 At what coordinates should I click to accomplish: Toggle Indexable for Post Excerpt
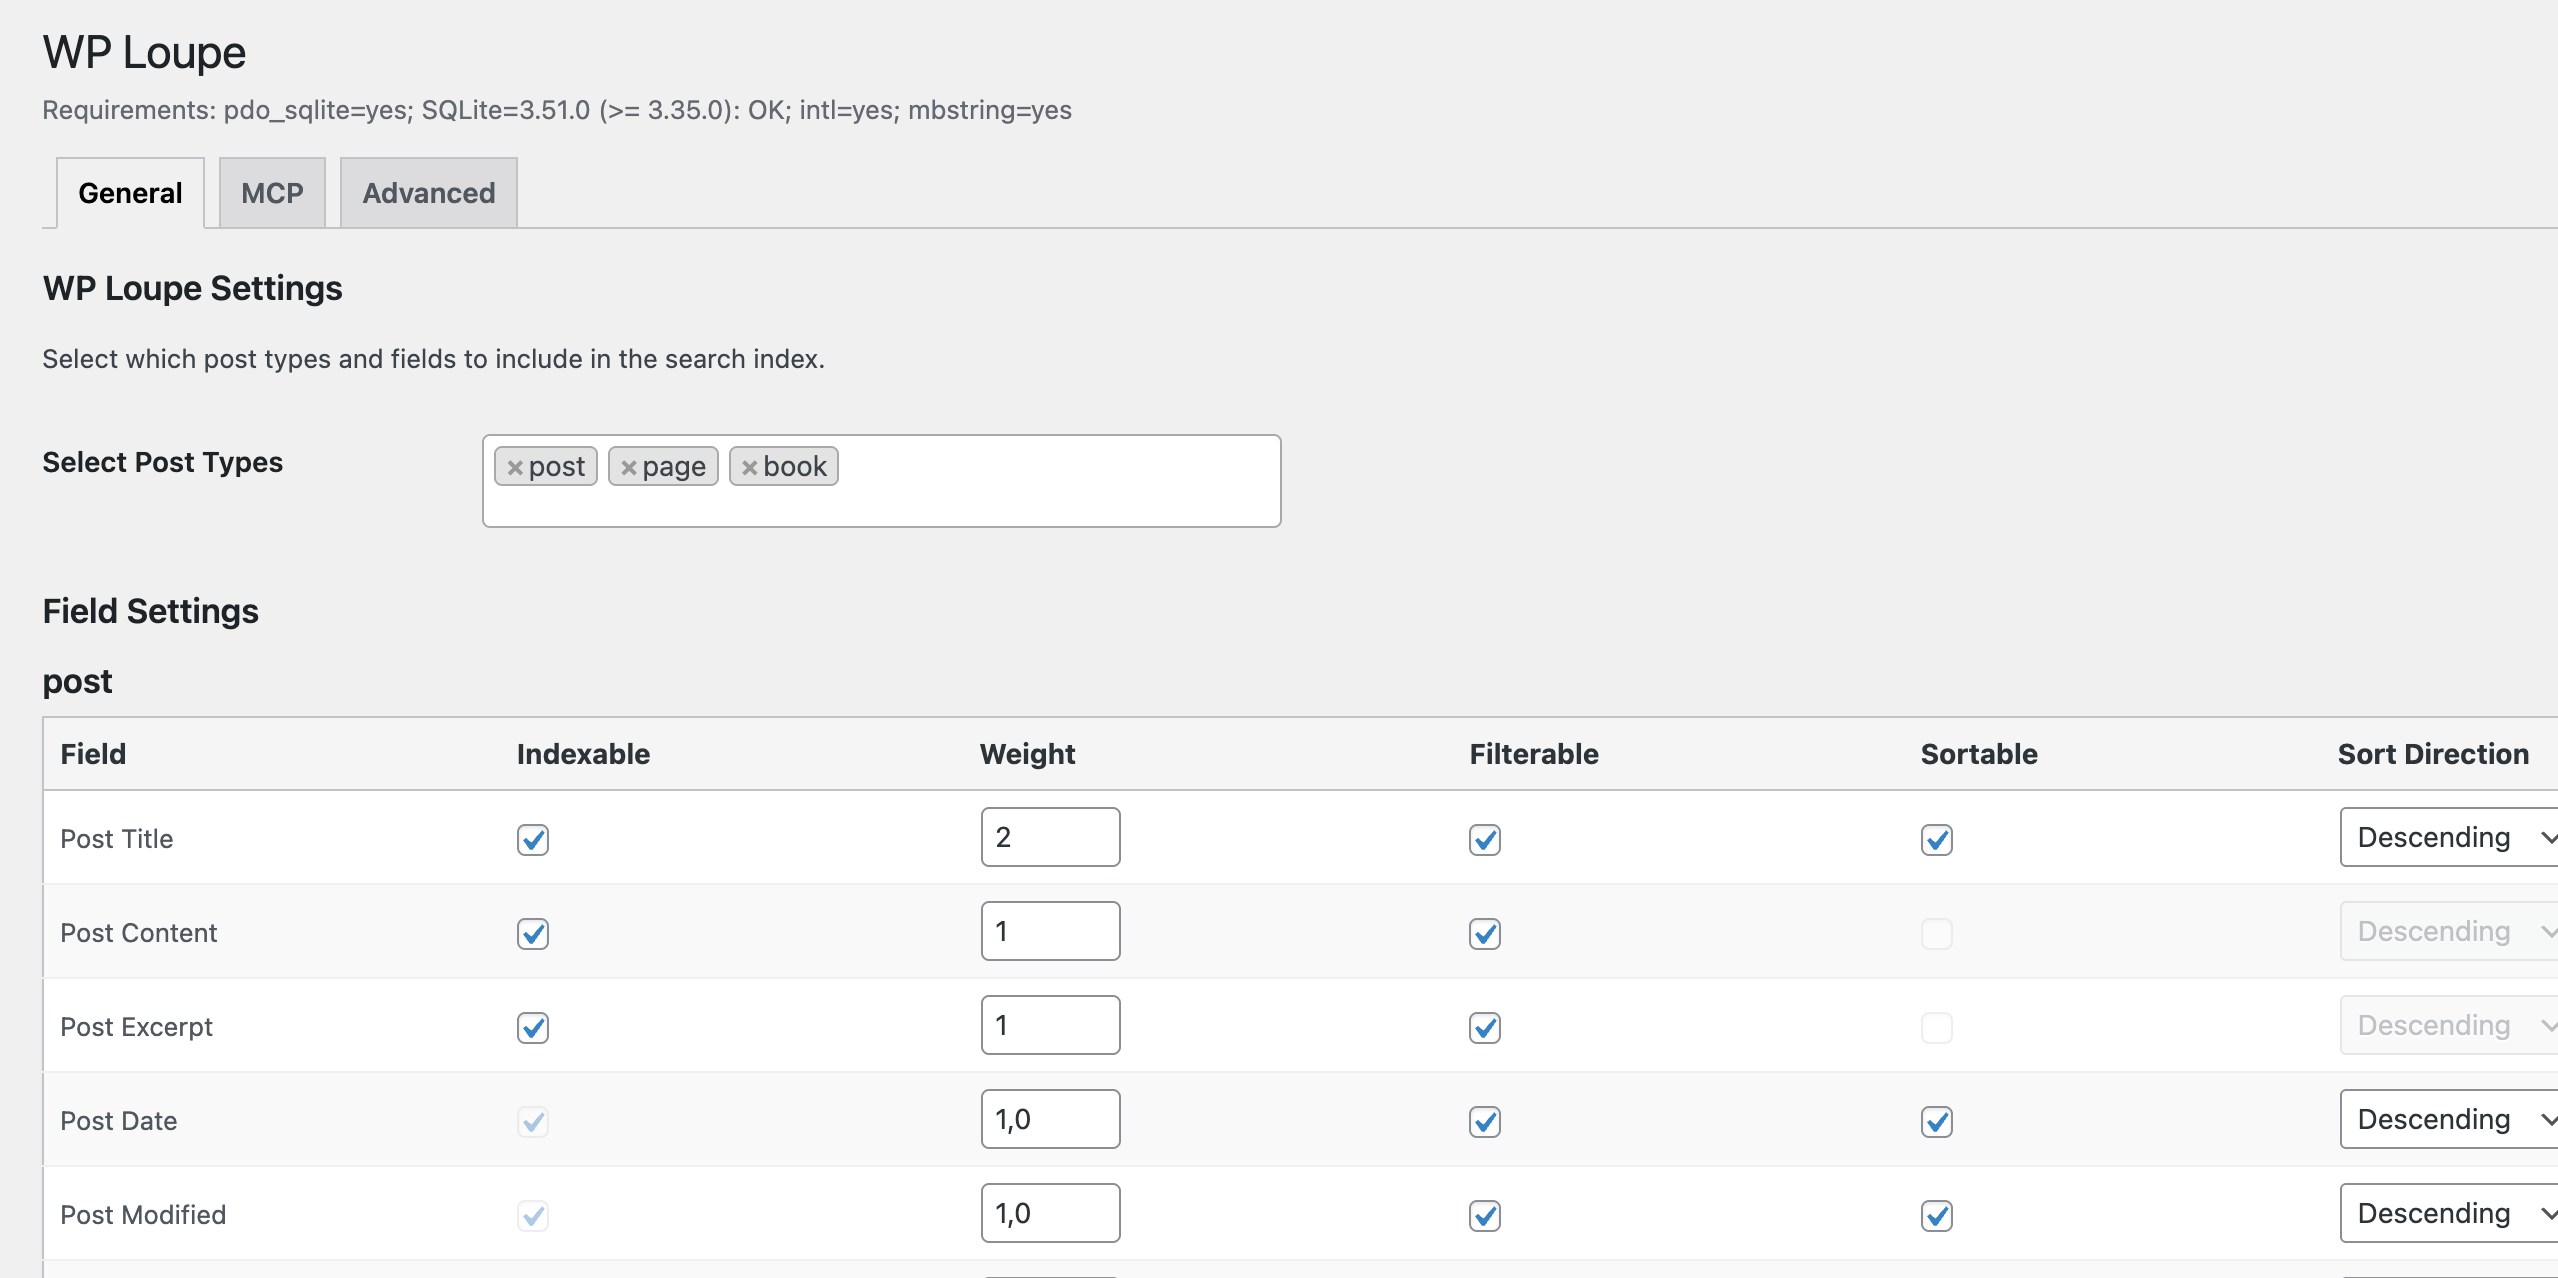point(533,1027)
